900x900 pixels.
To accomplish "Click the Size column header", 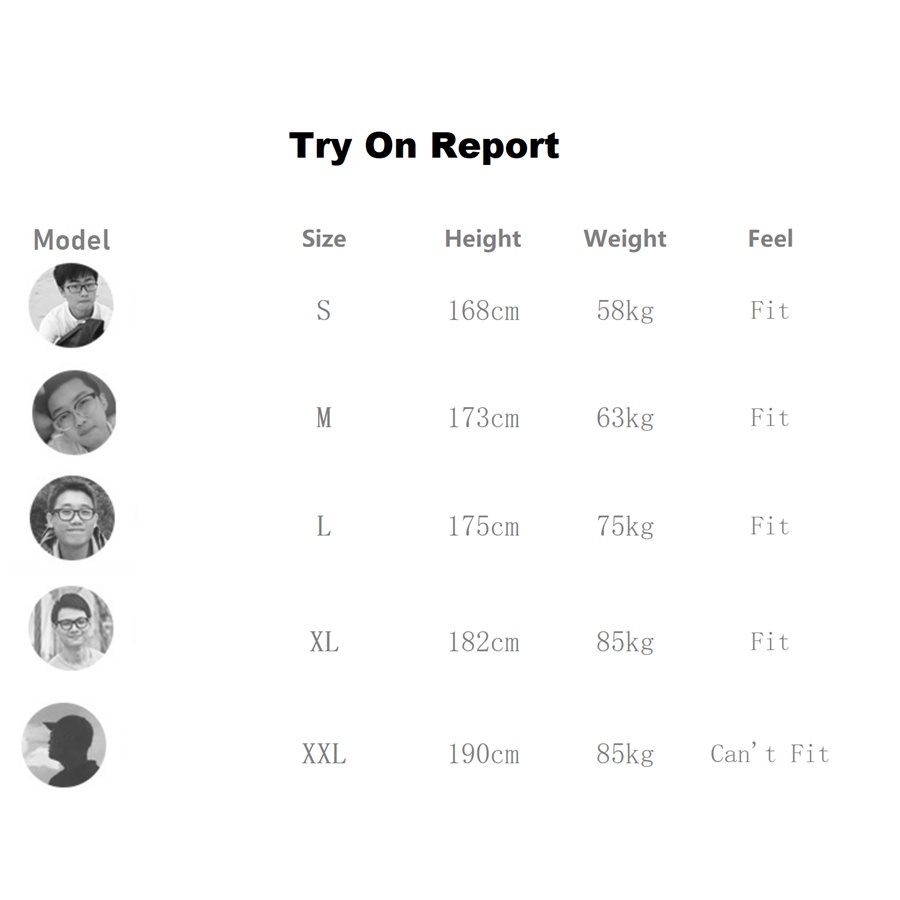I will (324, 239).
